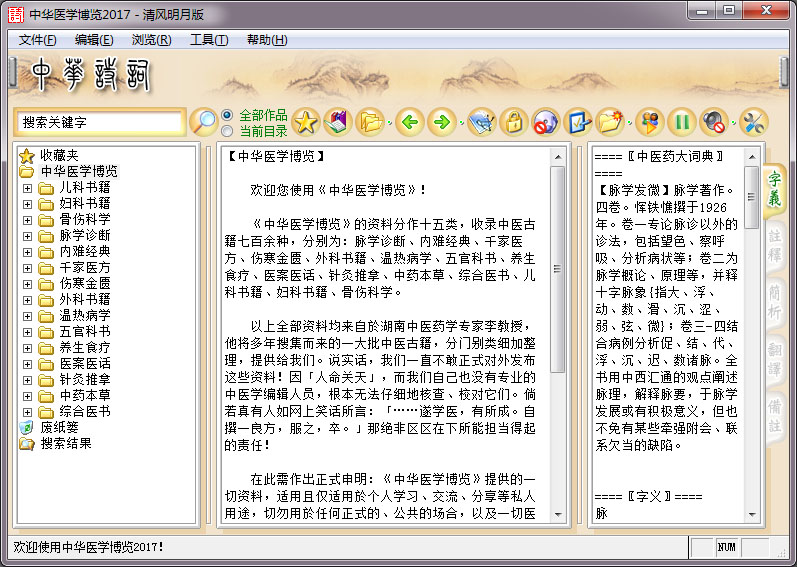The image size is (797, 567).
Task: Click the yellow star favorites toolbar icon
Action: click(x=305, y=122)
